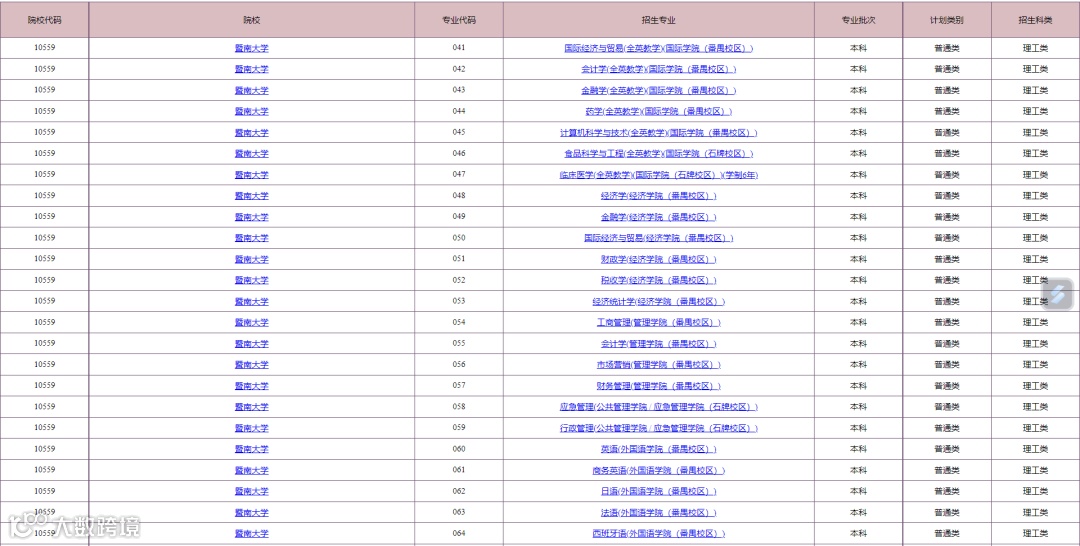Select major code cell 058
The height and width of the screenshot is (546, 1080).
click(459, 407)
